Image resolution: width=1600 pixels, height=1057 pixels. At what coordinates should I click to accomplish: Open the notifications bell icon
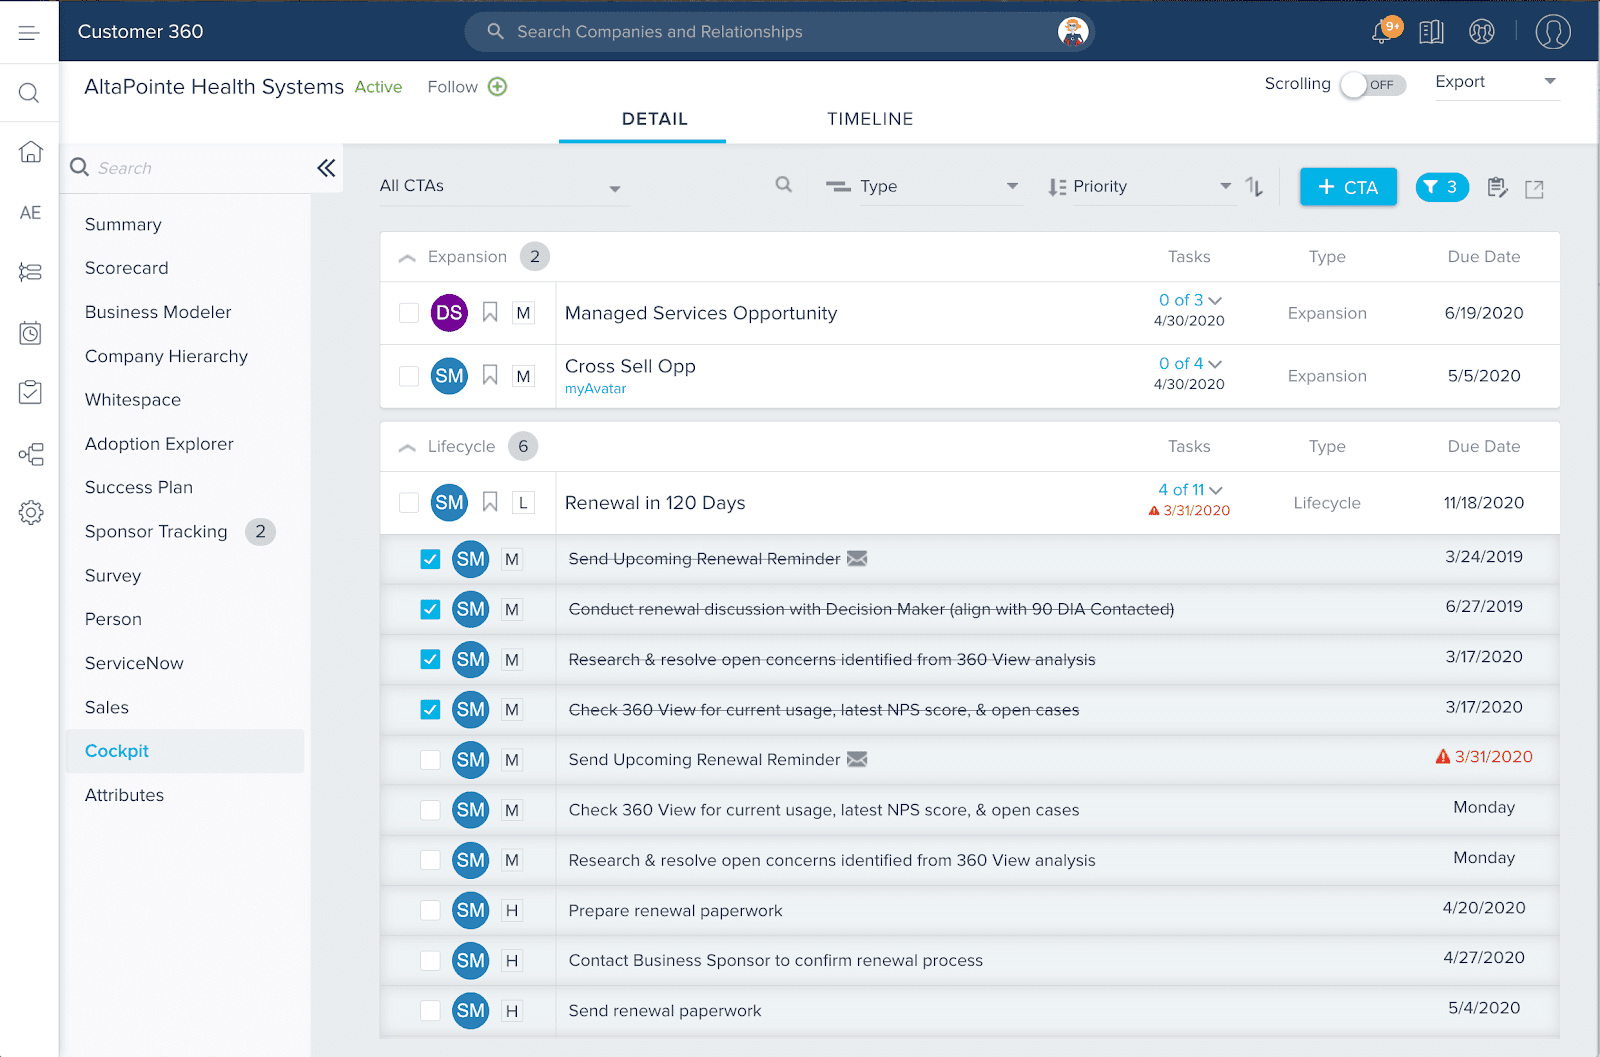[x=1383, y=32]
